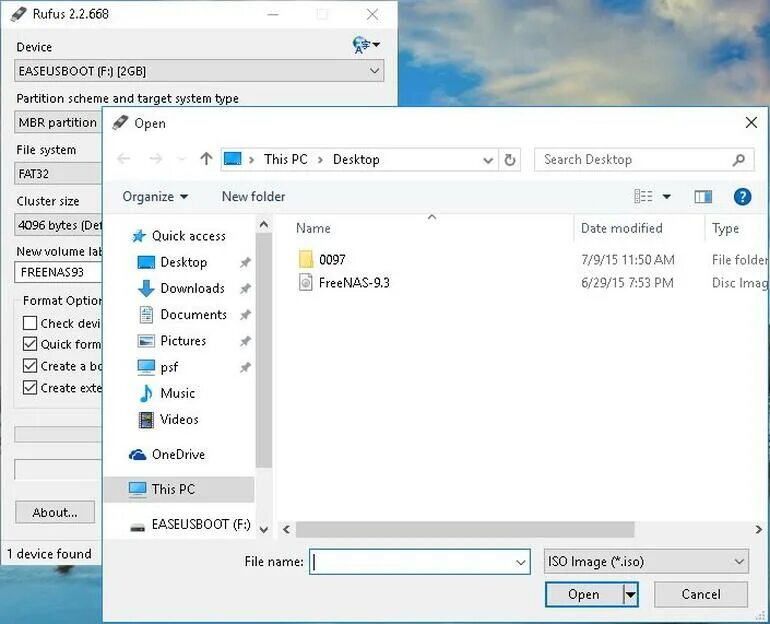Click This PC in the address breadcrumb
Screen dimensions: 770x624
(x=286, y=160)
